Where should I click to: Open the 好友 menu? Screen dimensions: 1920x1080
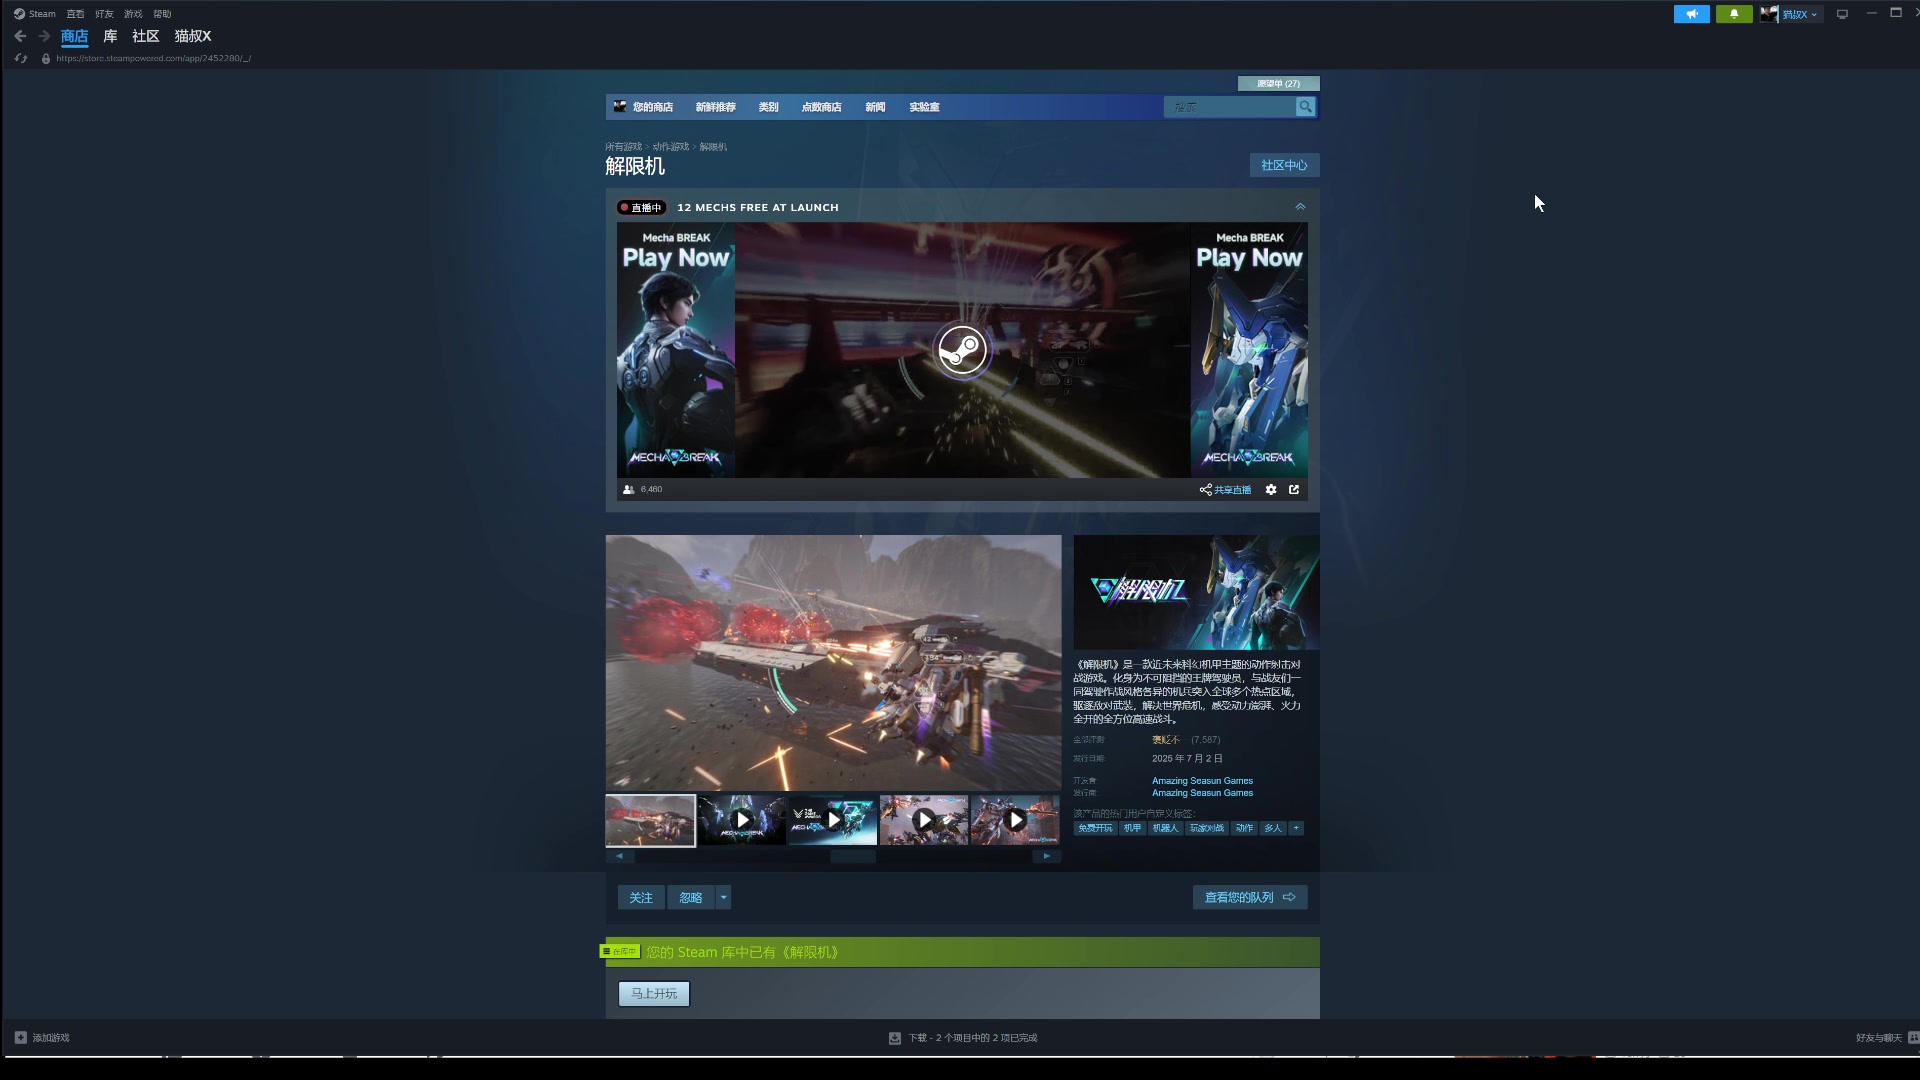104,14
